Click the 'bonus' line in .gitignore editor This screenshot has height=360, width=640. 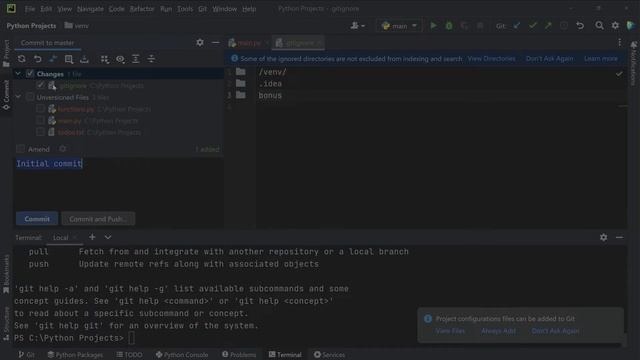270,96
